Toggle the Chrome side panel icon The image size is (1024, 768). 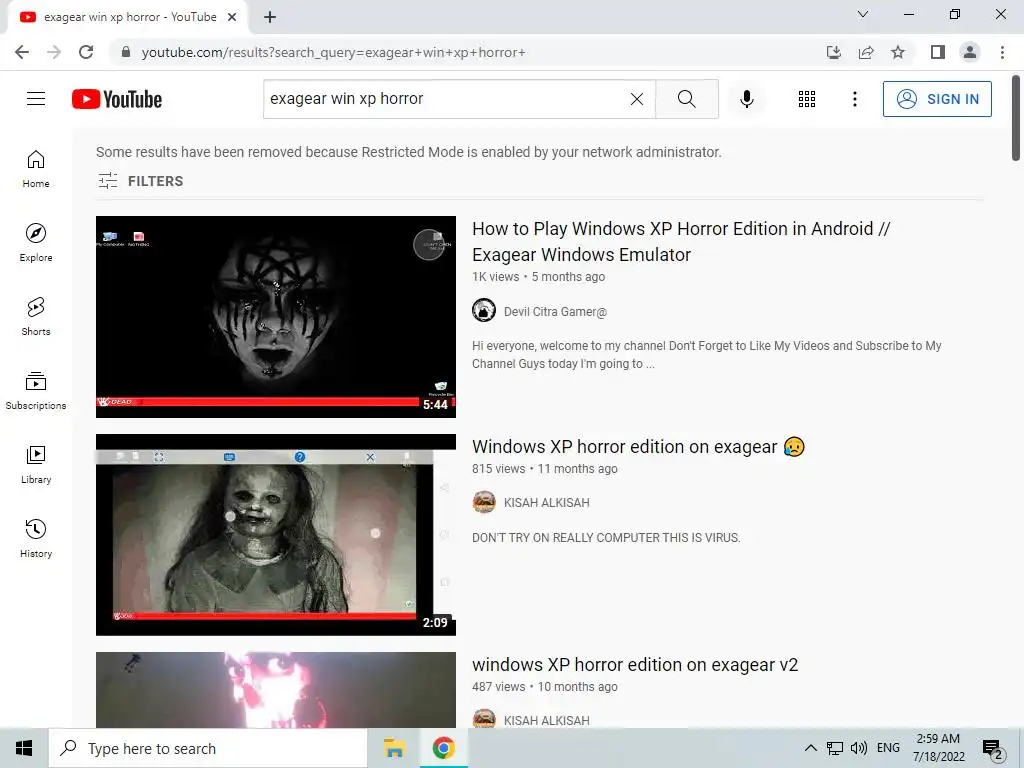pos(938,52)
